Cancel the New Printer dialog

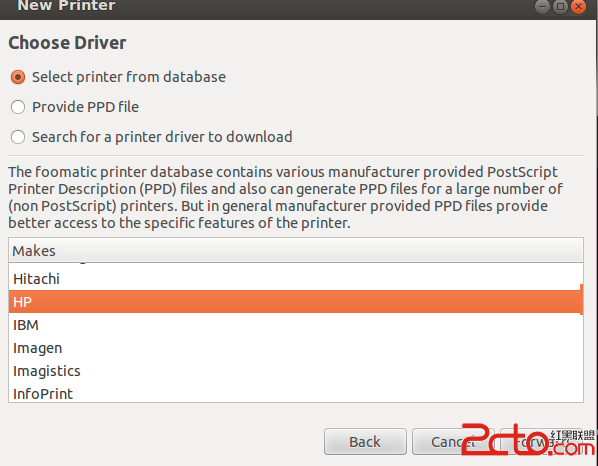click(453, 442)
